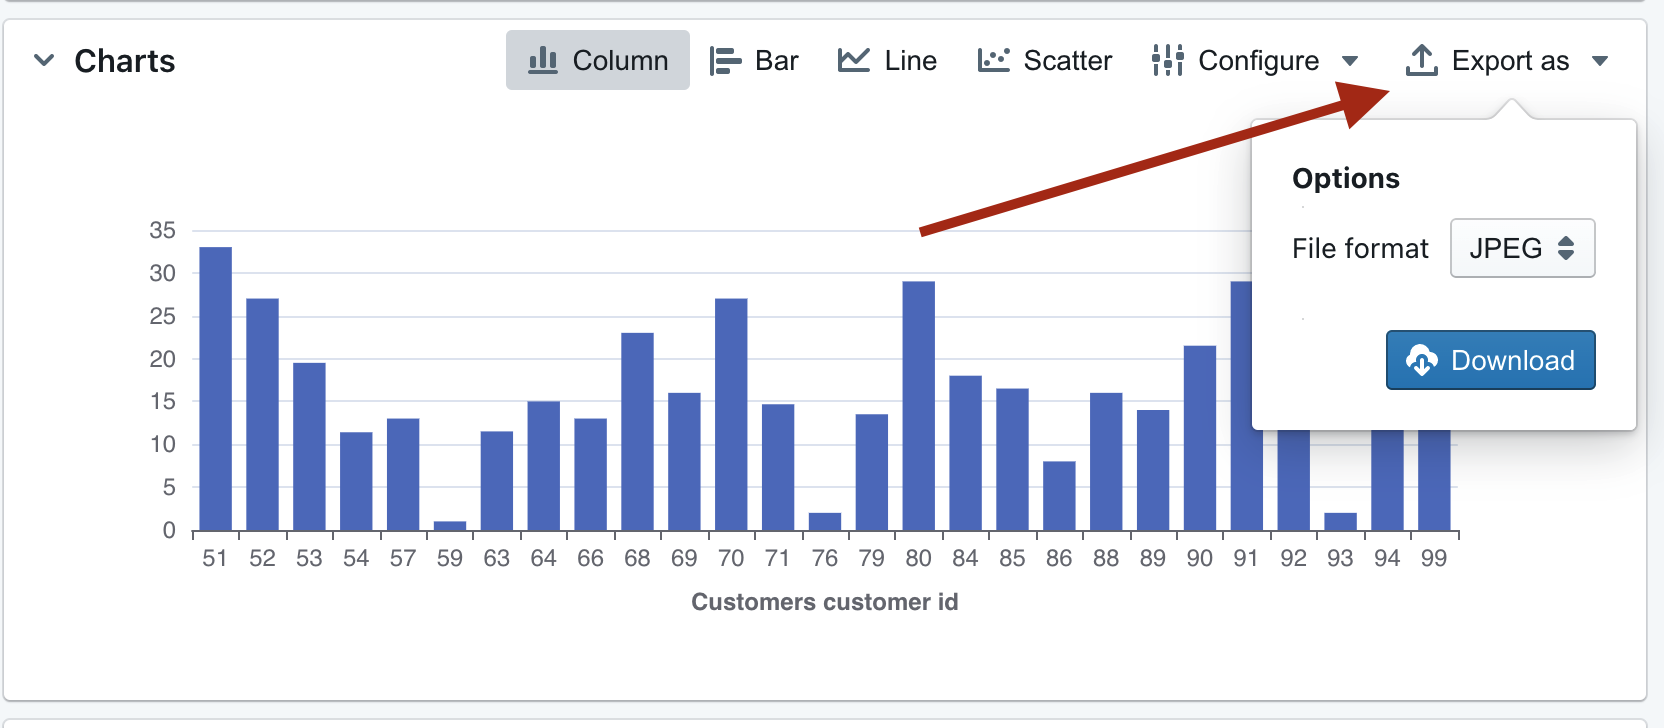Click the bar for customer id 70

731,415
